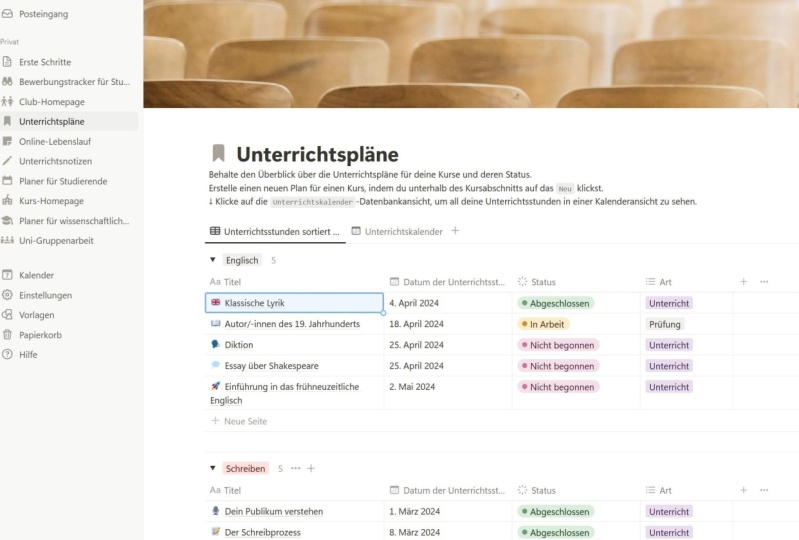Open Der Schreibprozess entry
Viewport: 799px width, 540px height.
pos(262,532)
